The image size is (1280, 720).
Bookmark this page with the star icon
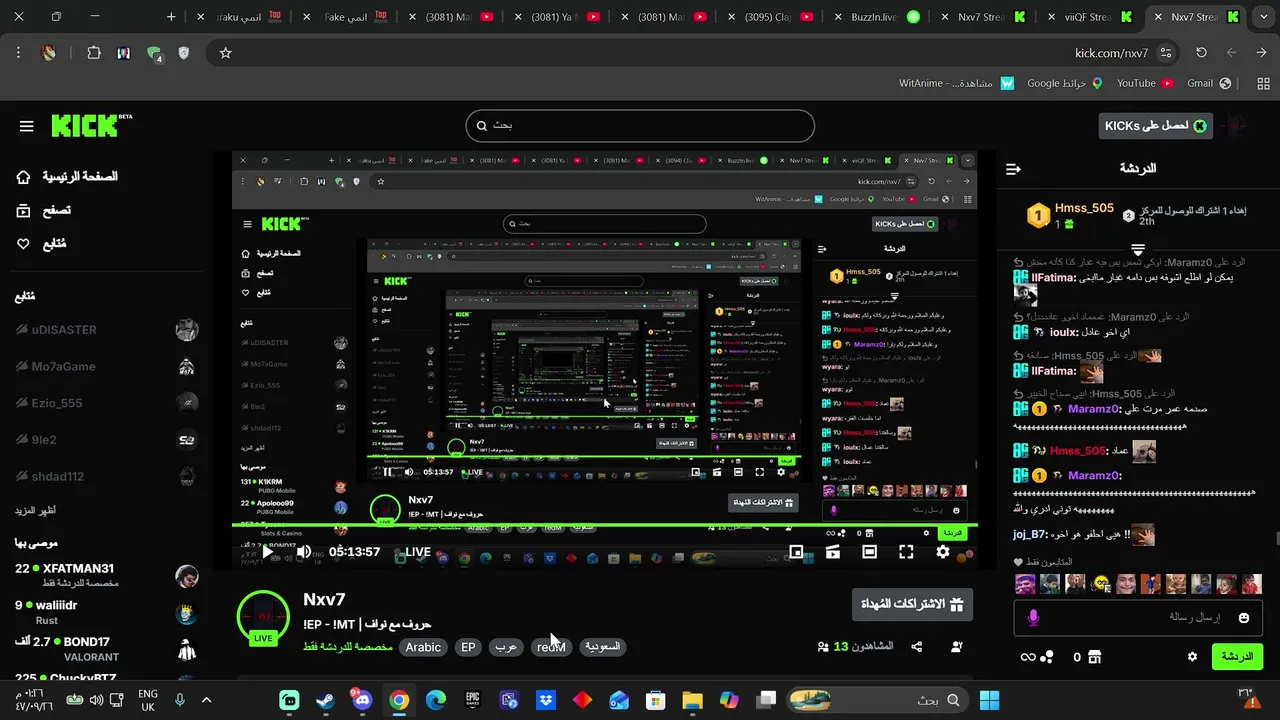pos(225,53)
